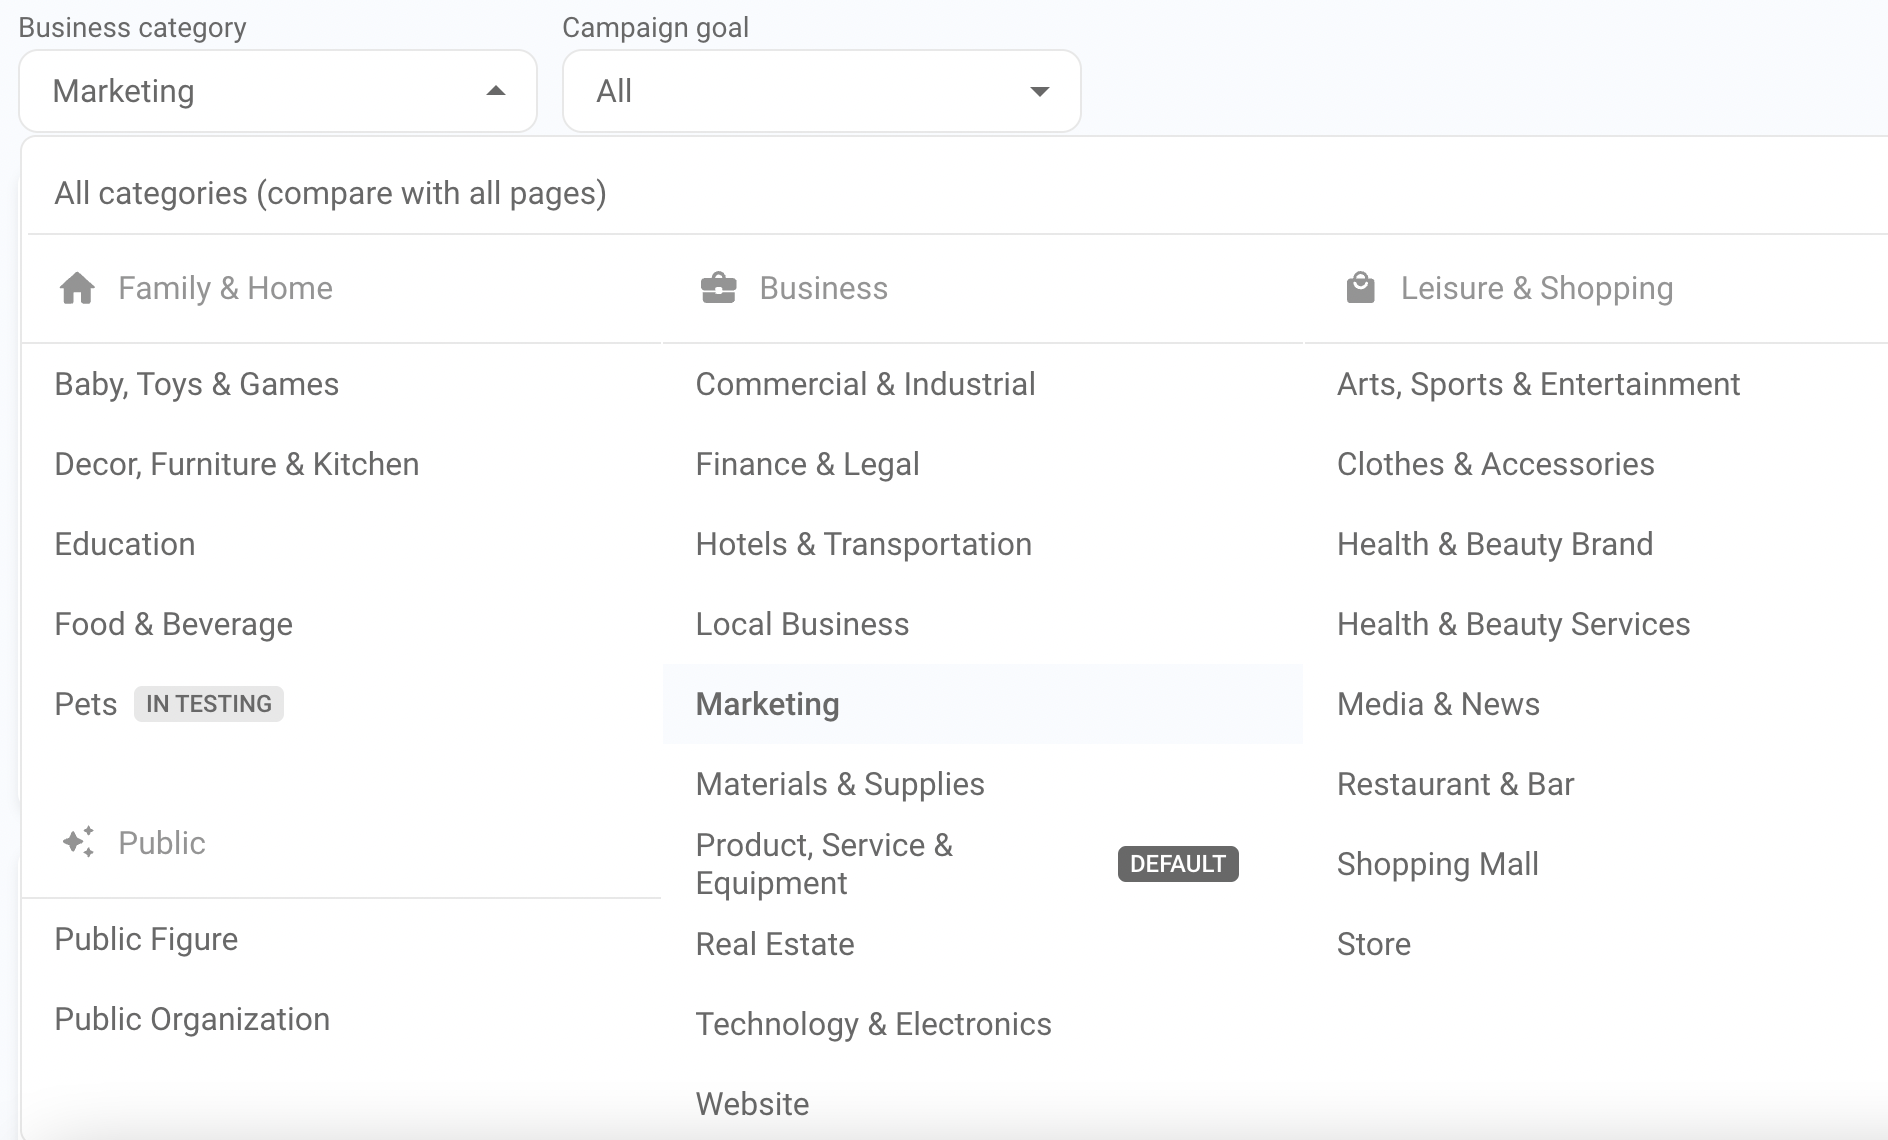Pick Finance & Legal from the list
The height and width of the screenshot is (1140, 1888).
807,464
